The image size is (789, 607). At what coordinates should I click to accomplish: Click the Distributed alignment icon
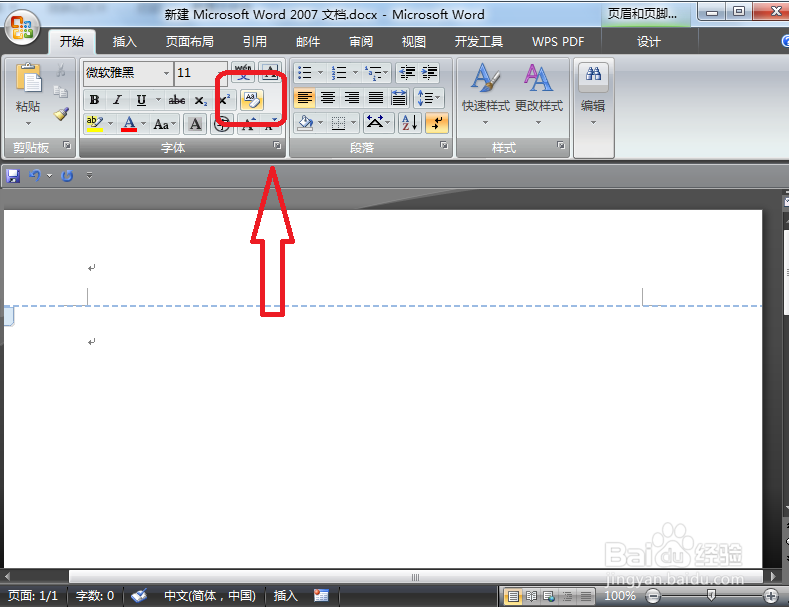coord(399,98)
